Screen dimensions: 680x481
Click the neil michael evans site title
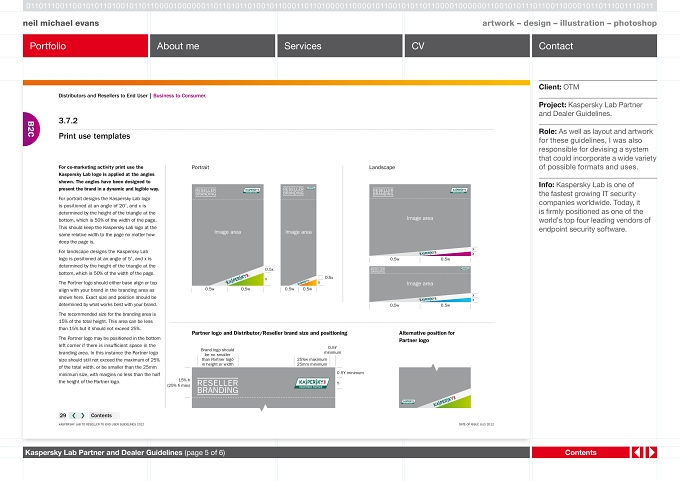pyautogui.click(x=61, y=23)
